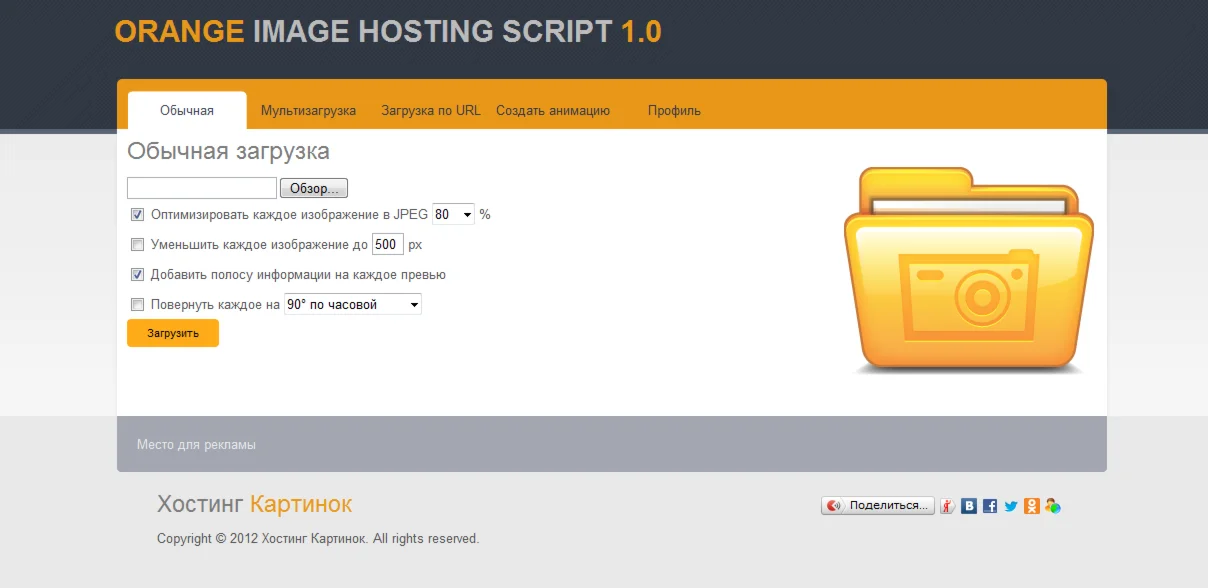This screenshot has height=588, width=1208.
Task: Click the Orange Image Hosting Script title
Action: [x=388, y=32]
